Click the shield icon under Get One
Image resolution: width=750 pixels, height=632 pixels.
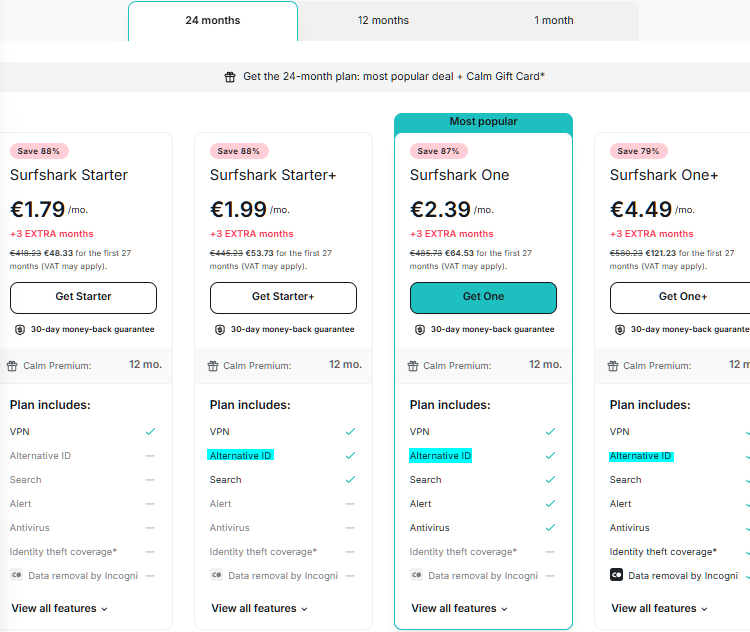tap(420, 329)
